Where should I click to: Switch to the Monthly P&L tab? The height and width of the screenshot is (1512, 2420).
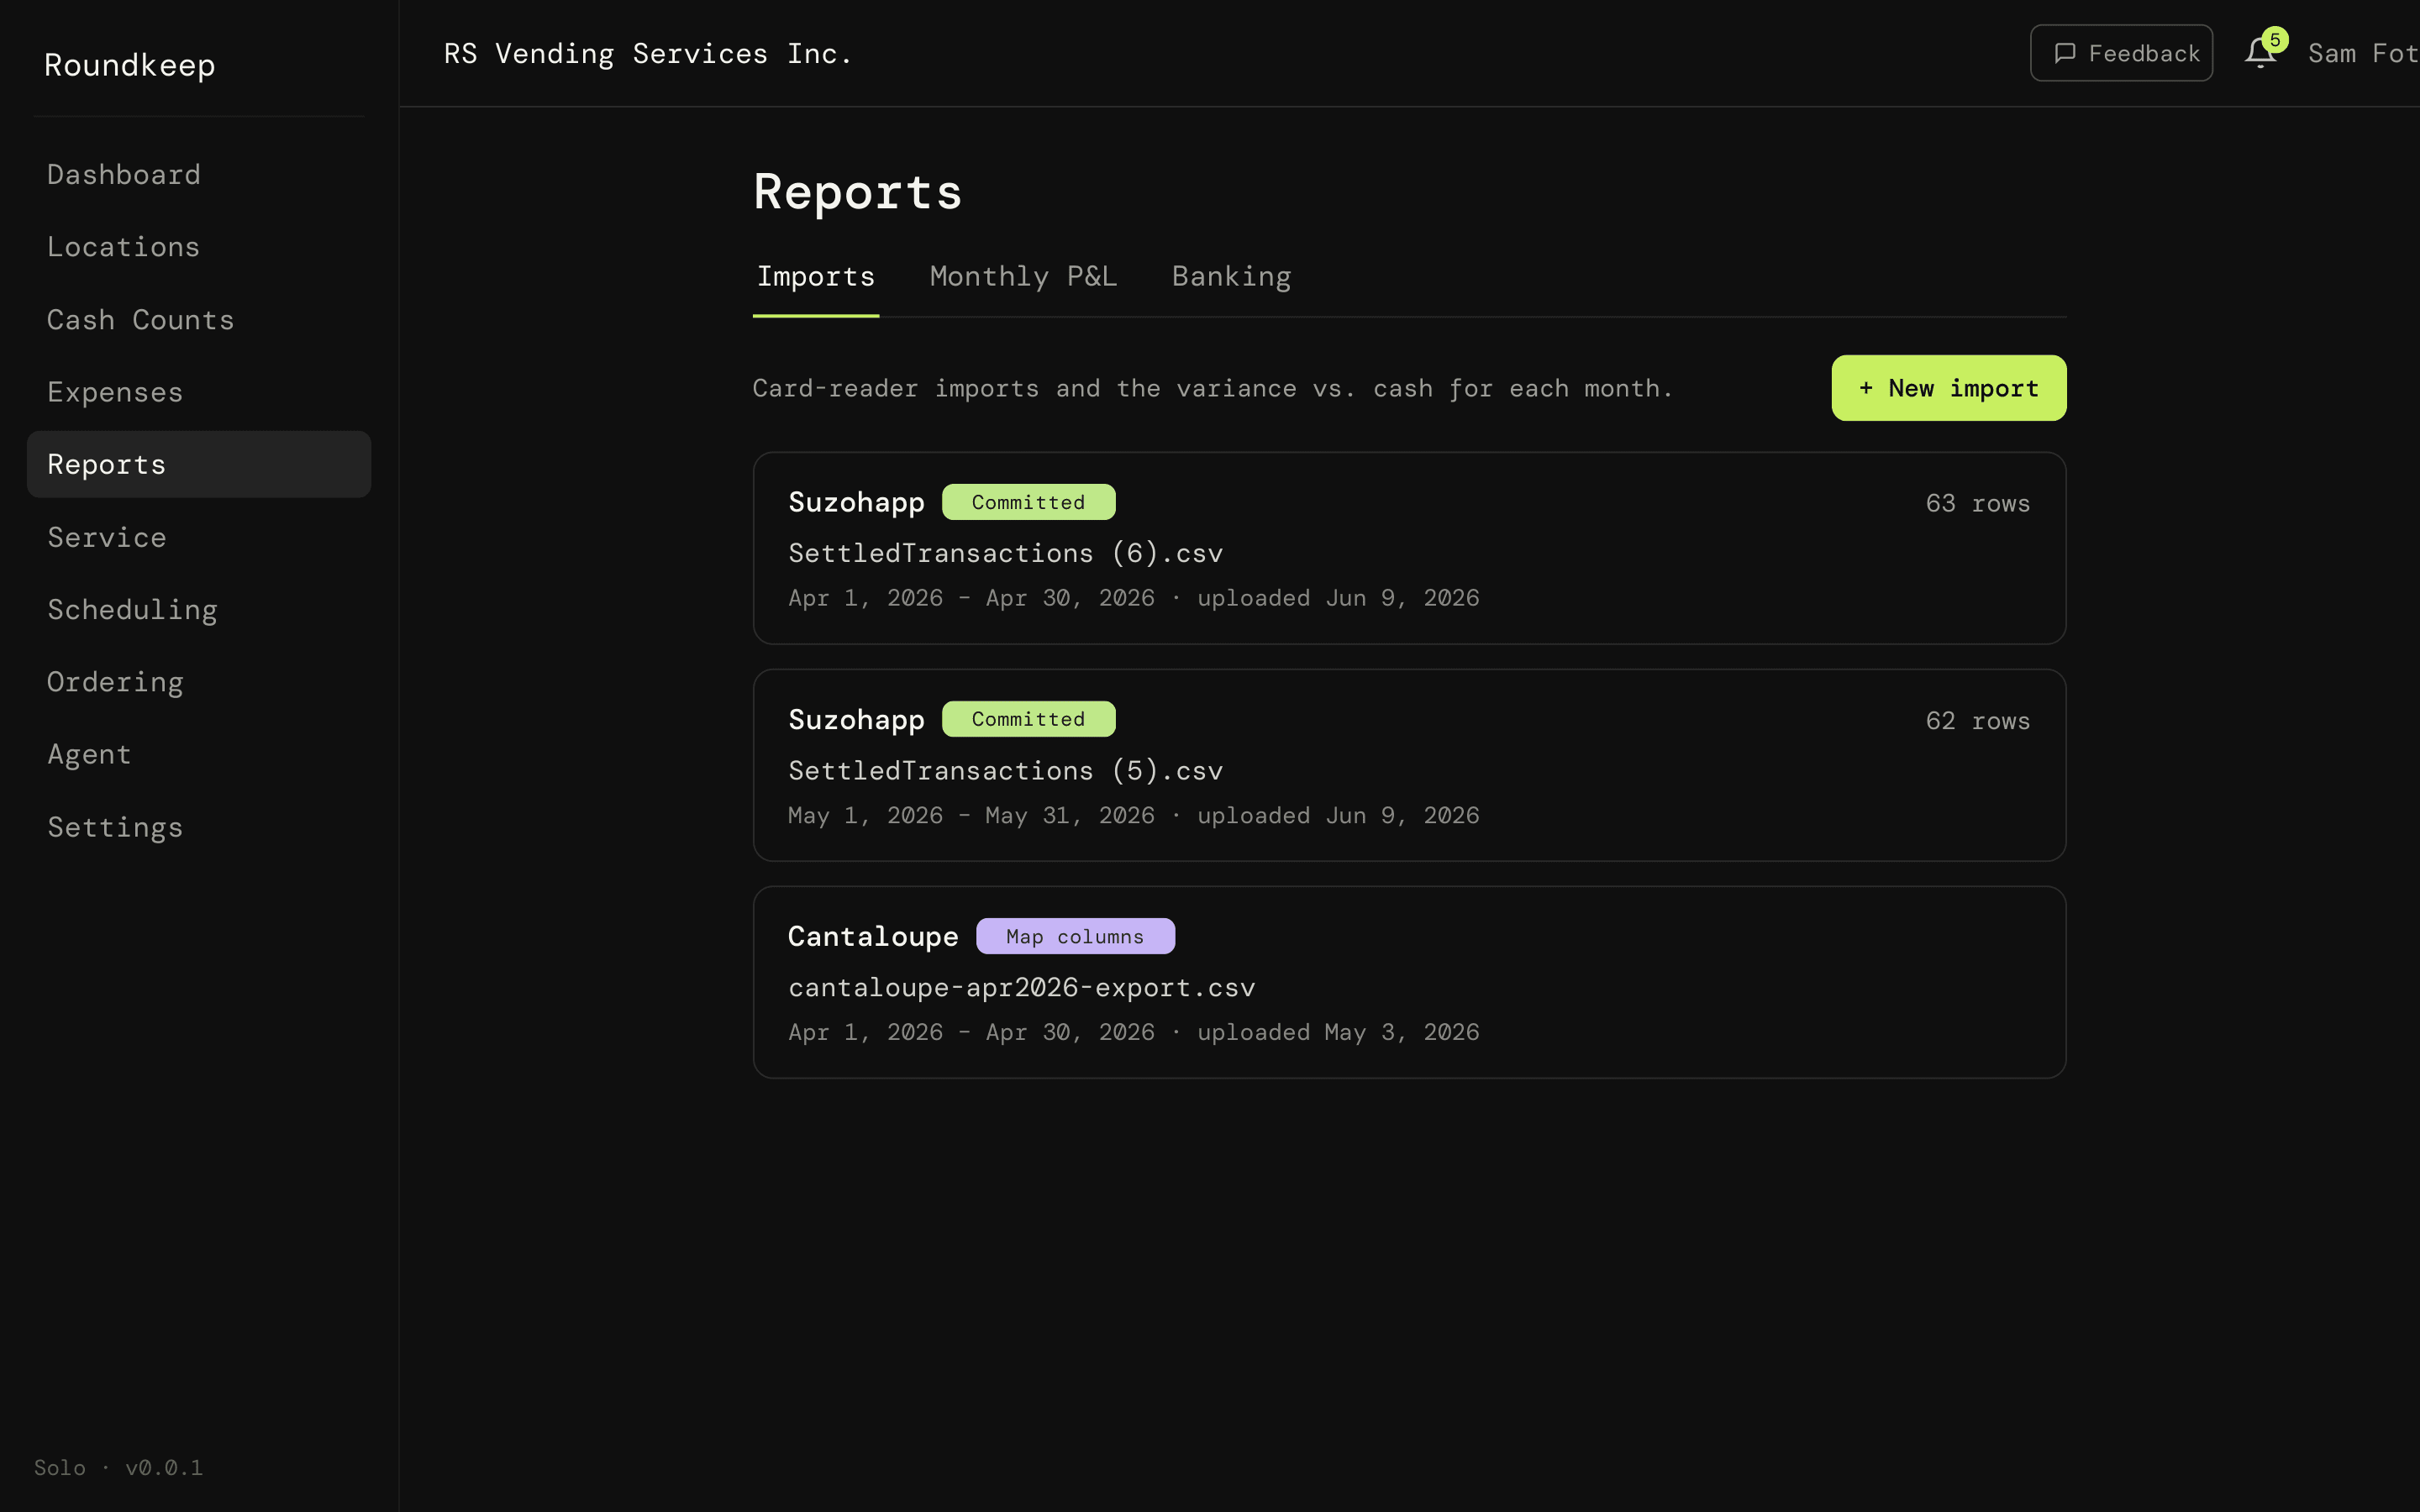tap(1023, 277)
